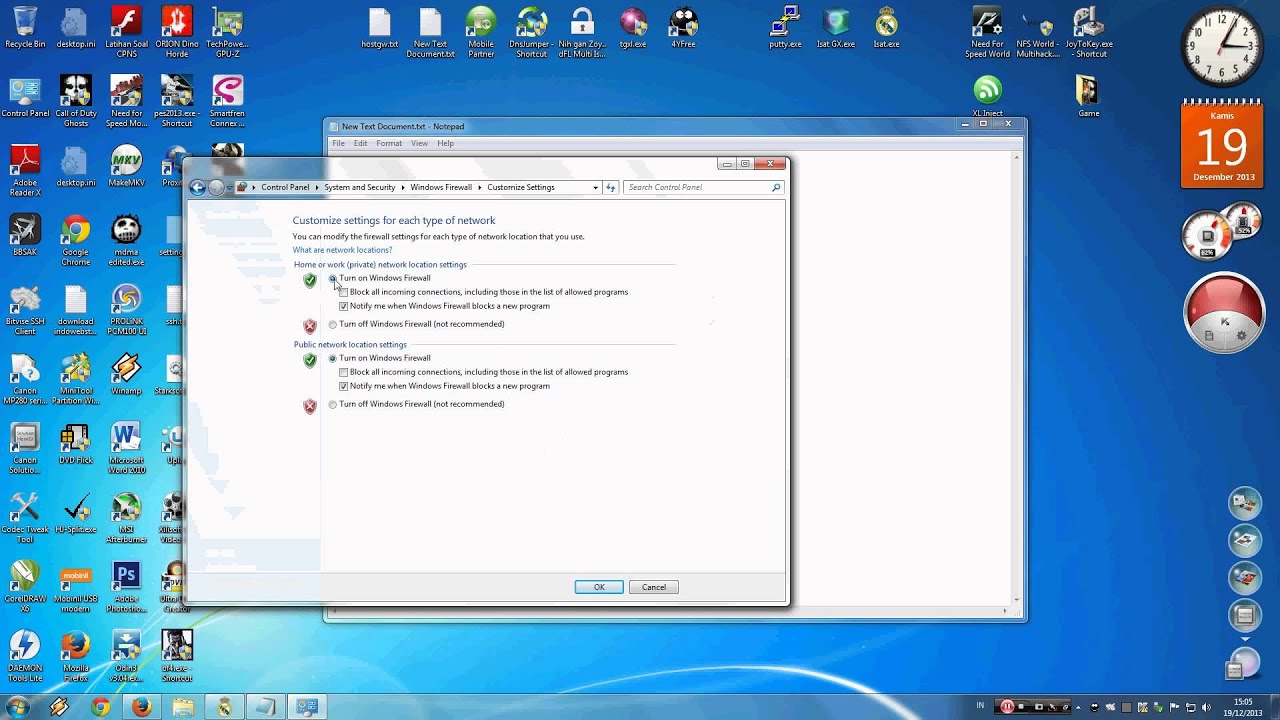Select MakeMKV desktop icon

point(126,166)
